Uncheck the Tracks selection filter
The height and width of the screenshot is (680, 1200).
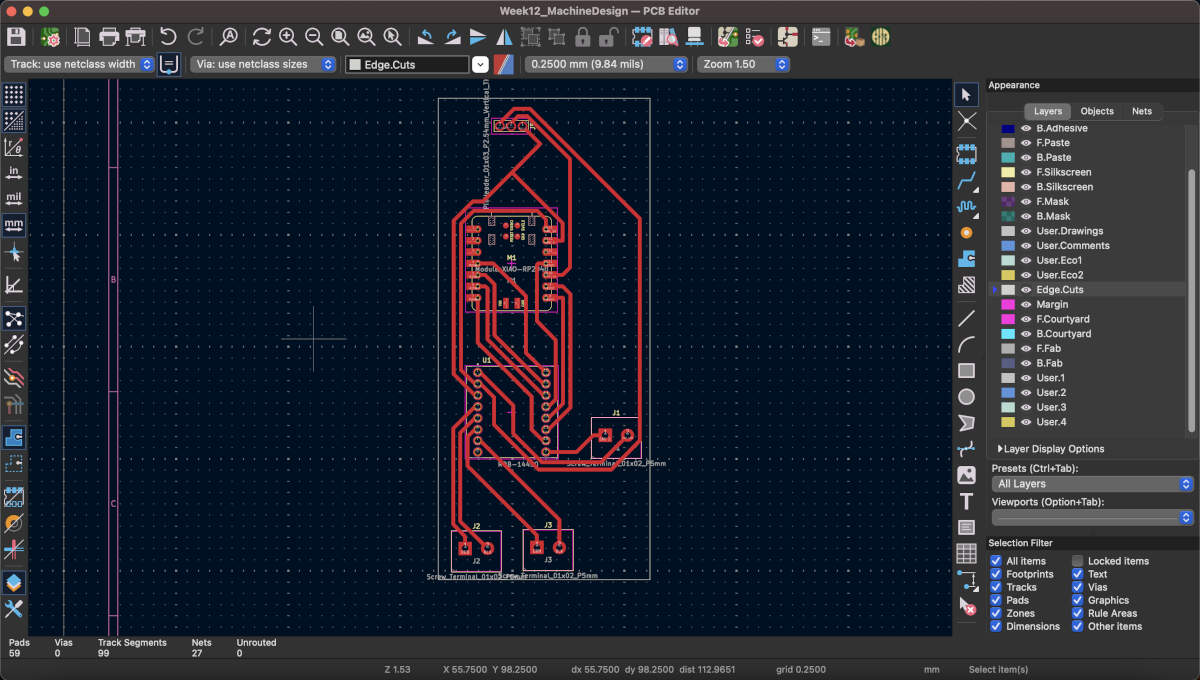(996, 587)
